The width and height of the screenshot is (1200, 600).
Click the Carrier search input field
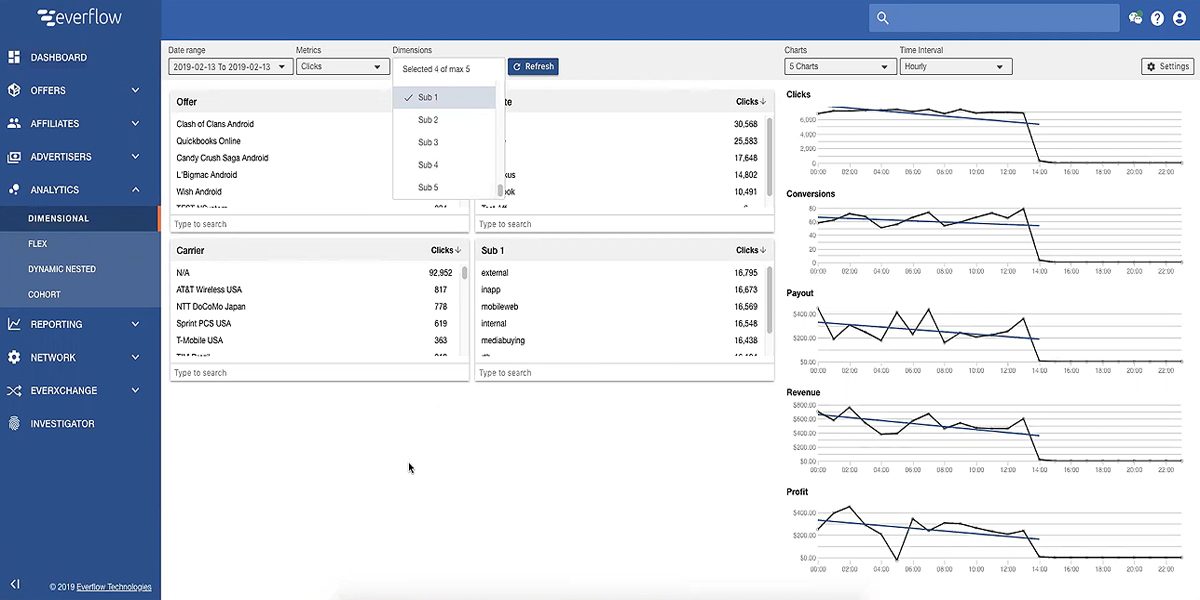(x=320, y=372)
